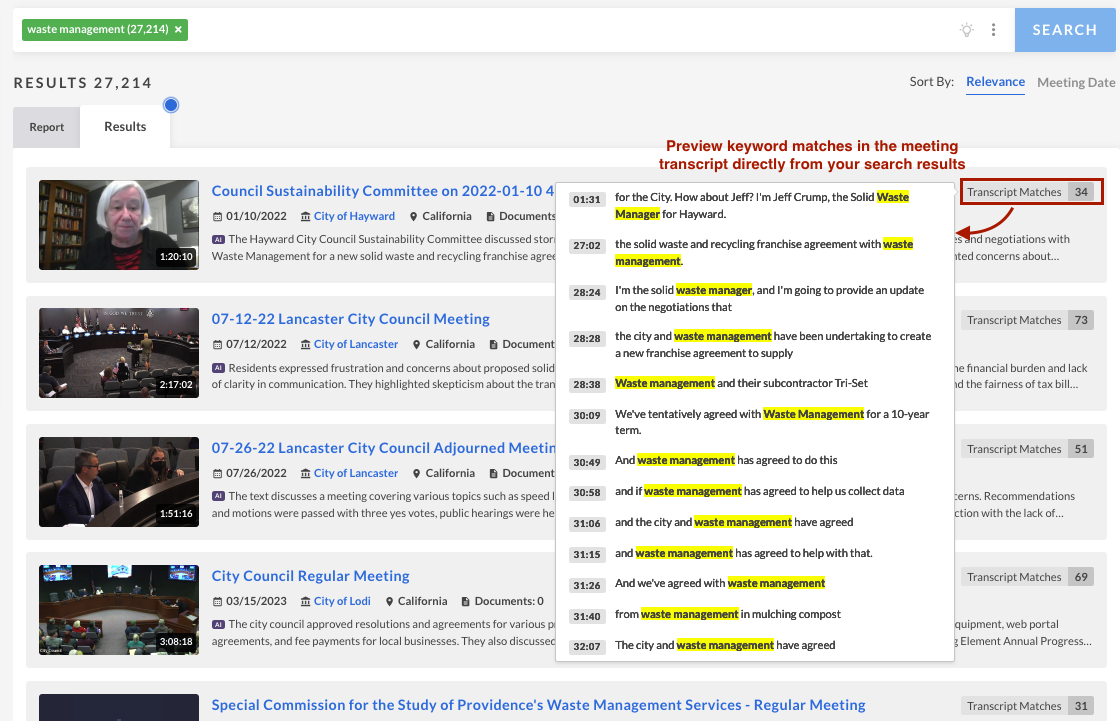
Task: Click the calendar icon beside 07/26/2022
Action: tap(217, 474)
